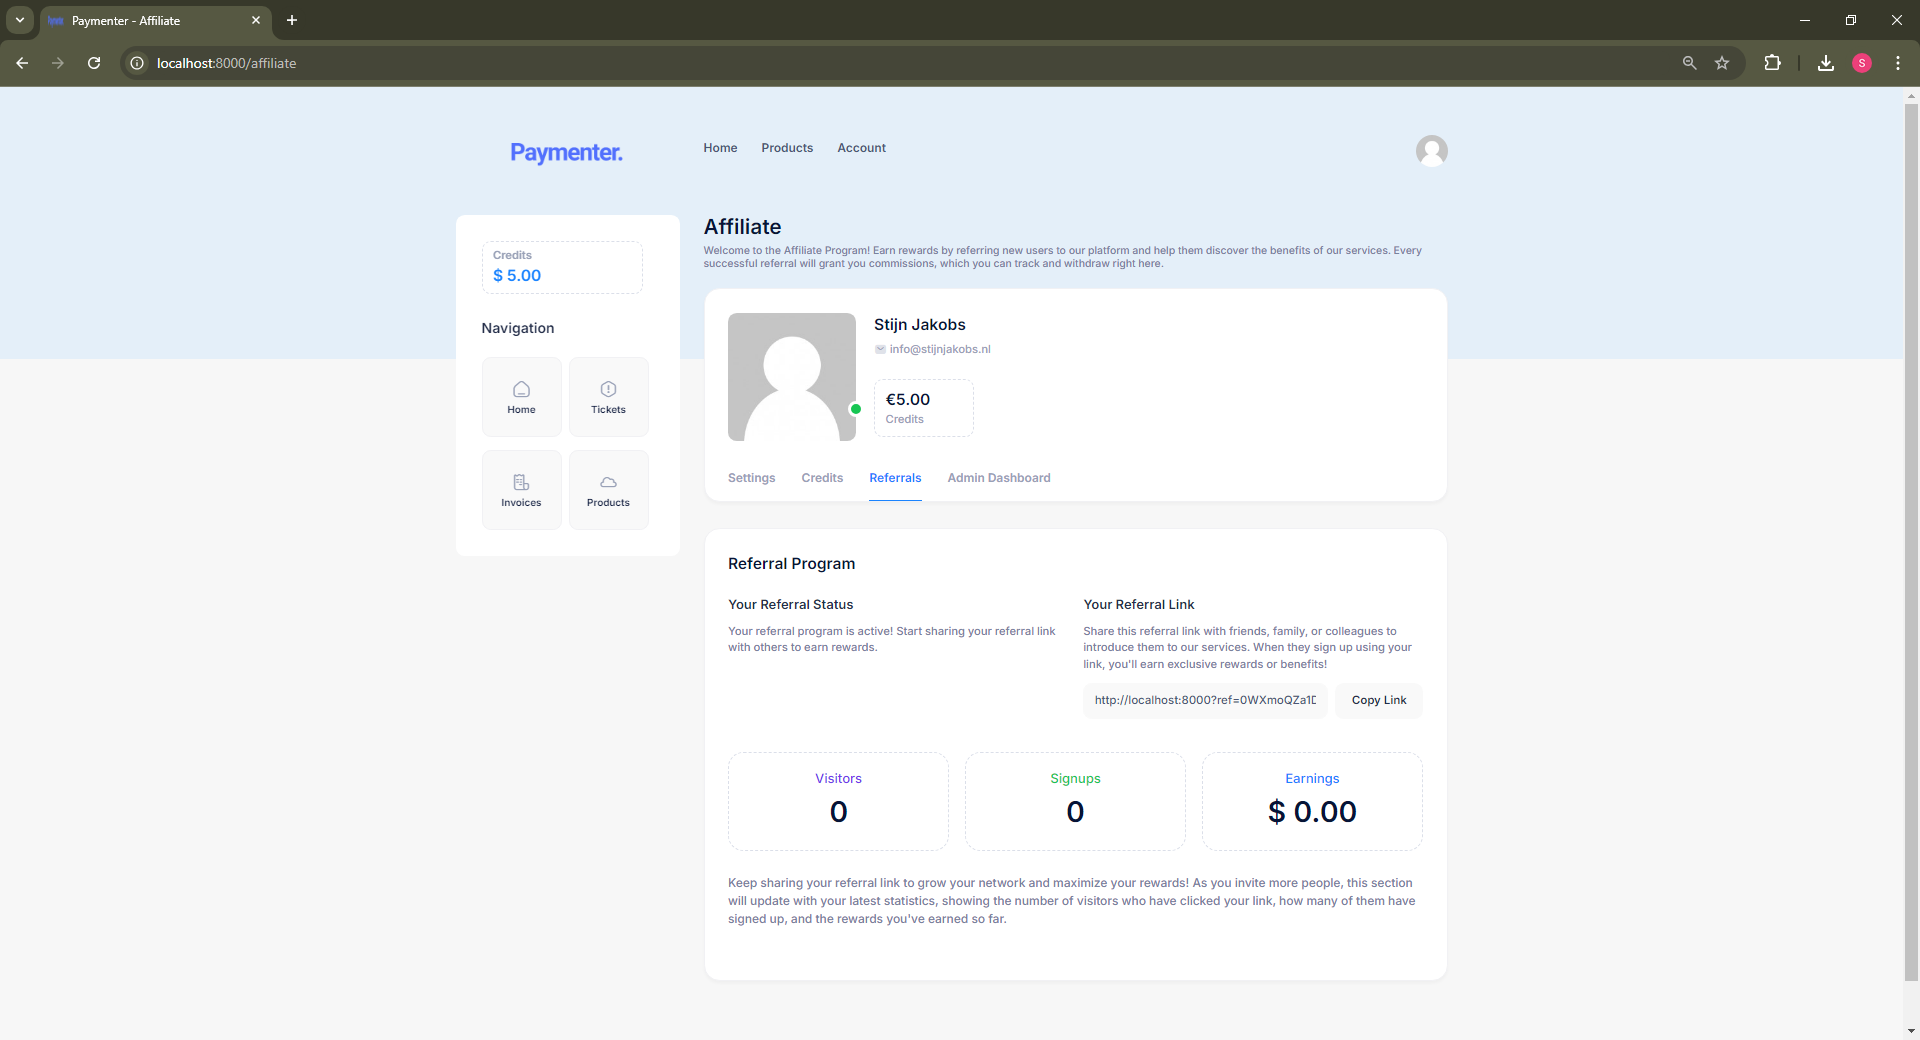Open the tab search dropdown arrow
Image resolution: width=1920 pixels, height=1040 pixels.
coord(19,20)
